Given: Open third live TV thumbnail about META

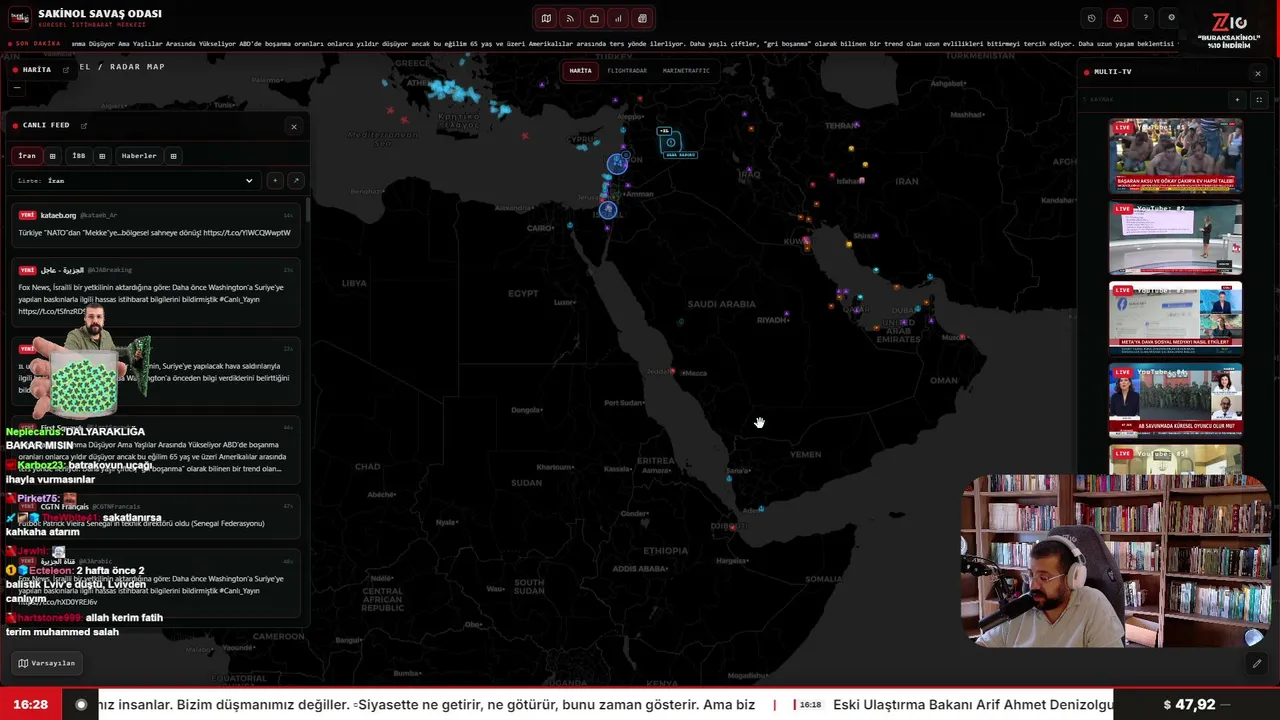Looking at the screenshot, I should [1175, 319].
